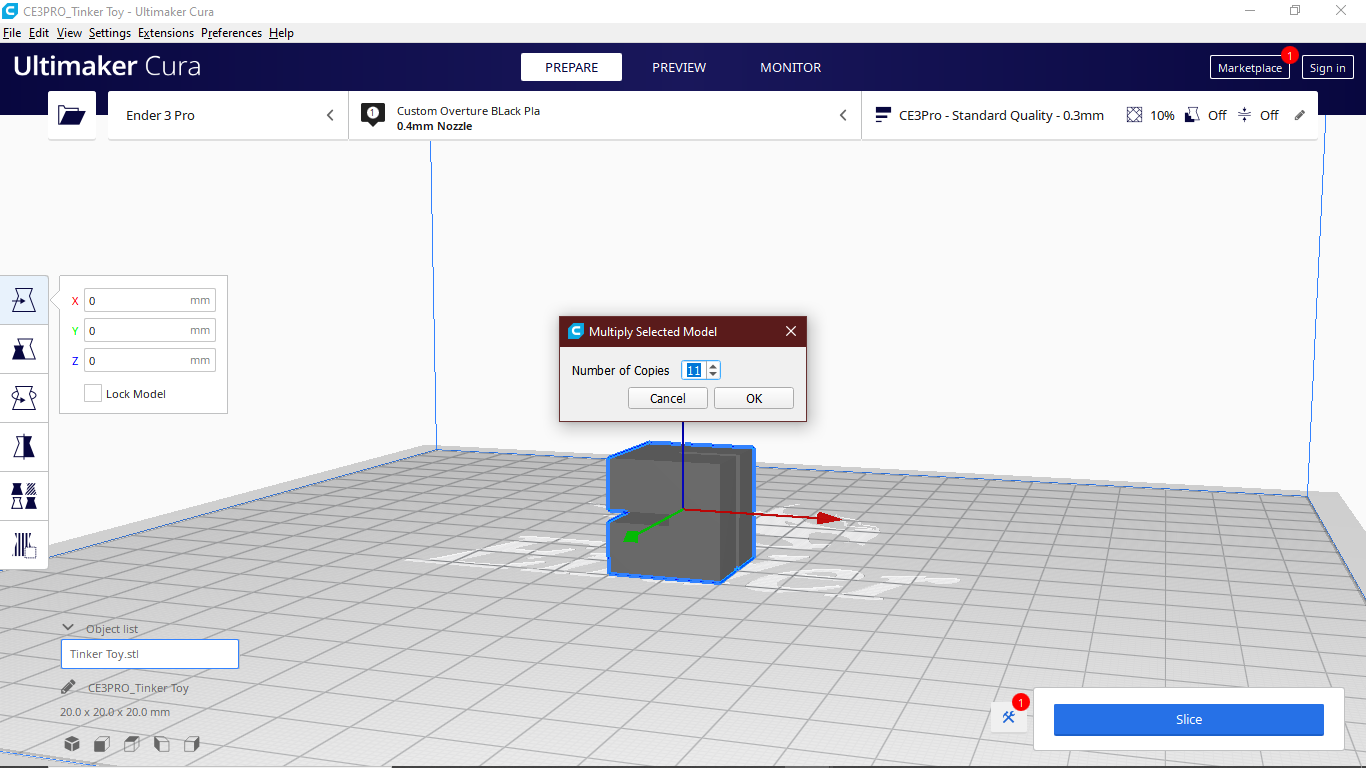Open the Edit menu
Screen dimensions: 1366x768
point(39,33)
